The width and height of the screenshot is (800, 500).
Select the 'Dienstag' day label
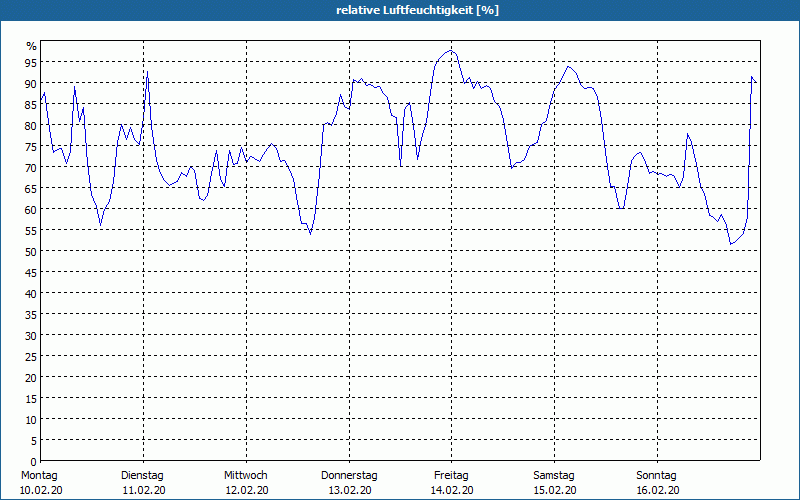pyautogui.click(x=142, y=475)
